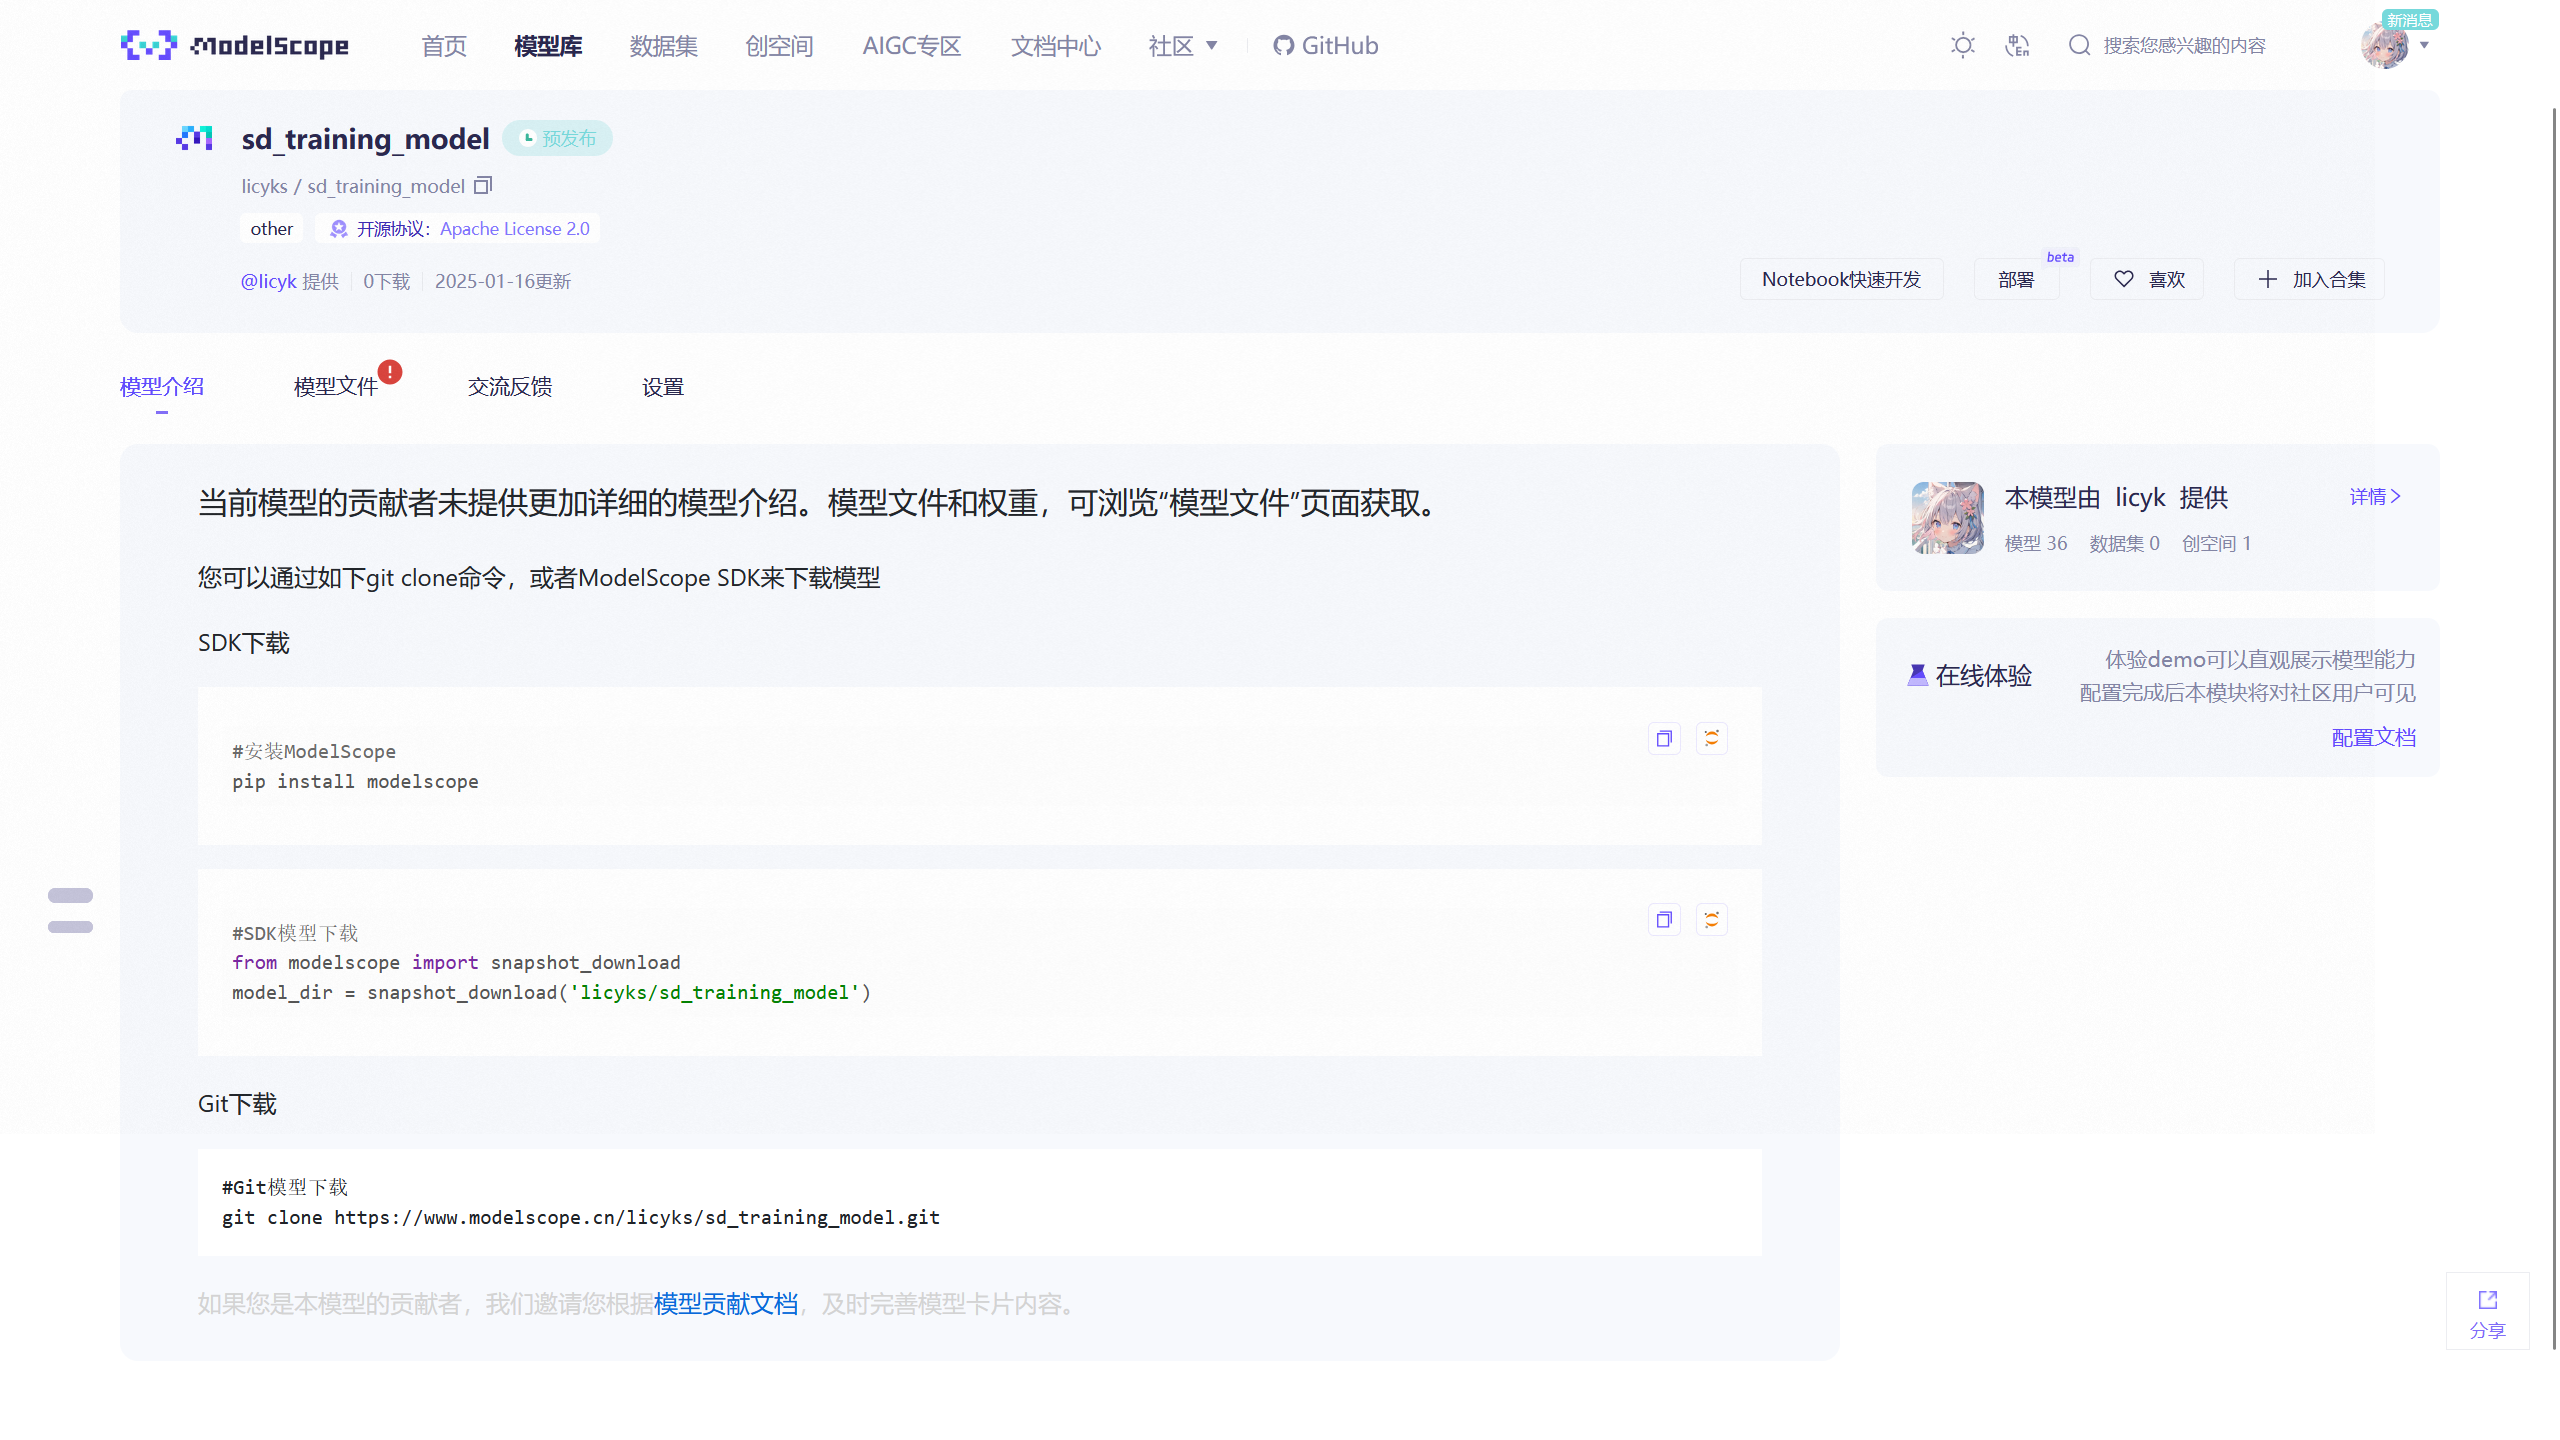Viewport: 2560px width, 1440px height.
Task: Switch to the 模型文件 tab
Action: [x=336, y=386]
